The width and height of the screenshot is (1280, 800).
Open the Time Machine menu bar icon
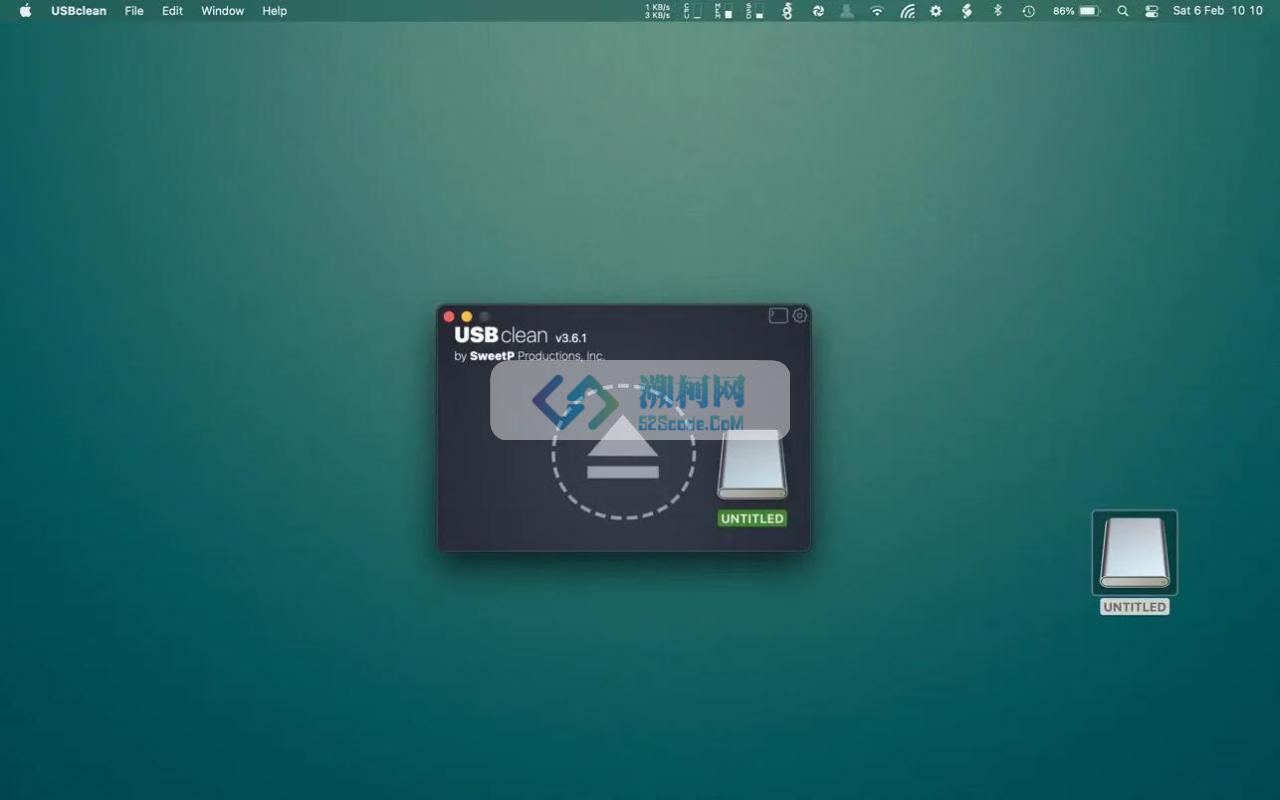(1028, 11)
